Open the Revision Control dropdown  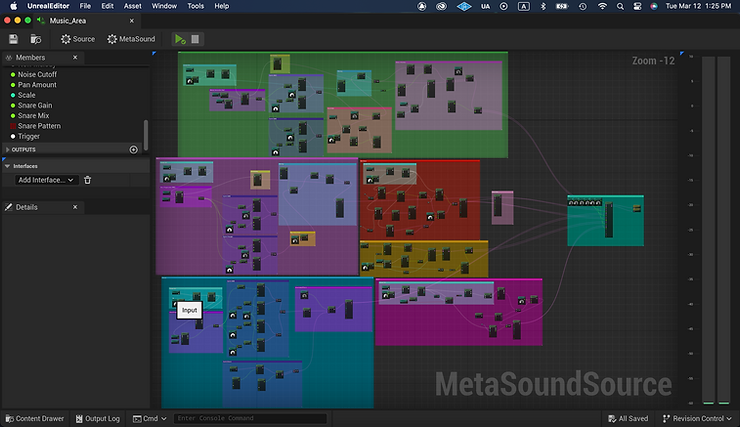pos(697,419)
